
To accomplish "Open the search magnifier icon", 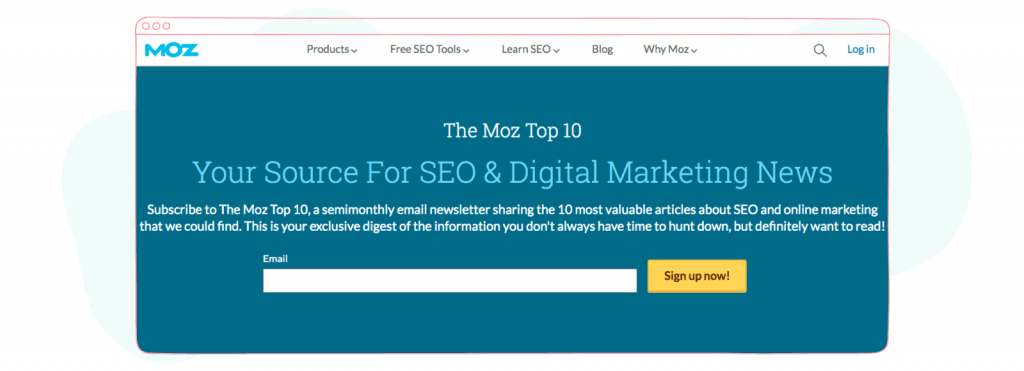I will coord(820,50).
